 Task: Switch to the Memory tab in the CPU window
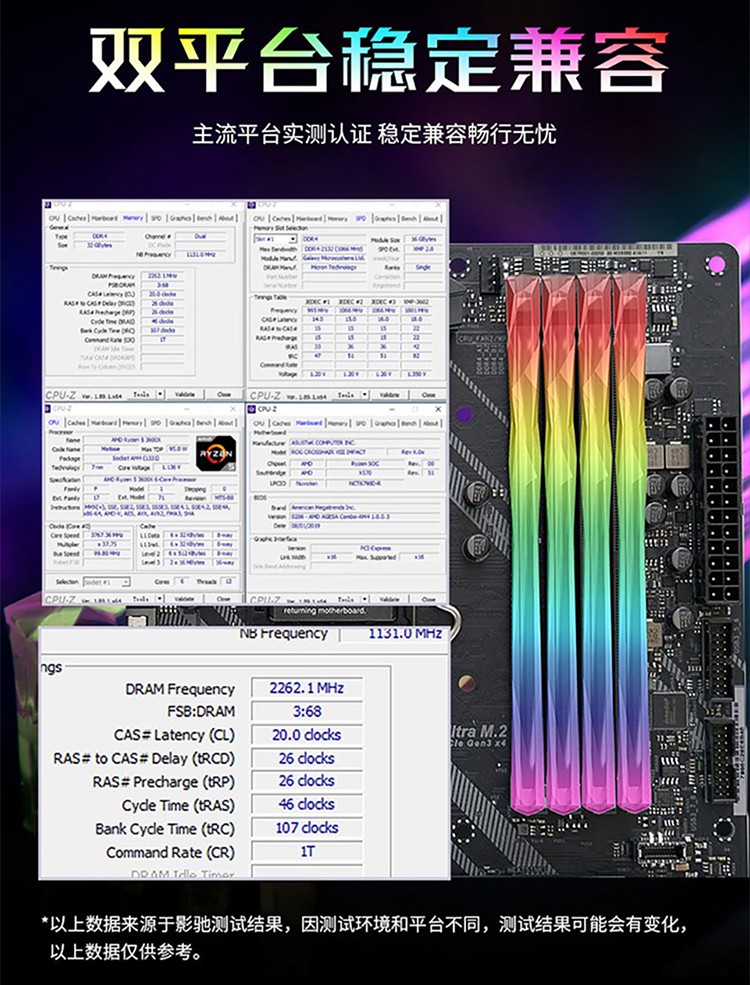pyautogui.click(x=133, y=423)
